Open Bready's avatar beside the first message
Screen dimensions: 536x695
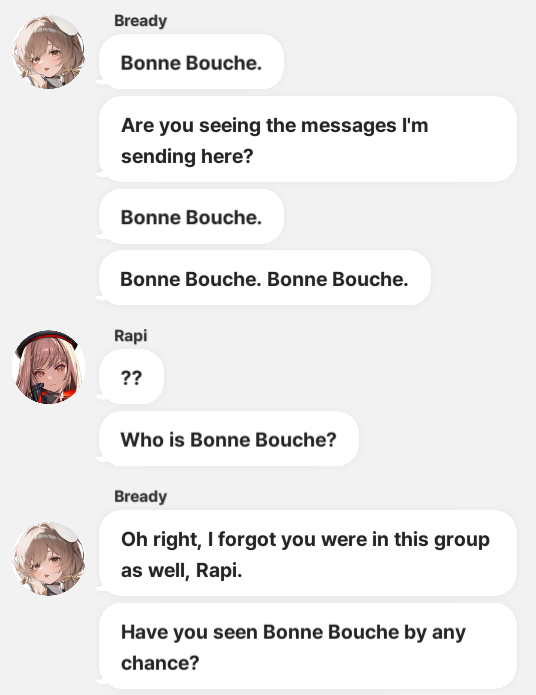49,52
